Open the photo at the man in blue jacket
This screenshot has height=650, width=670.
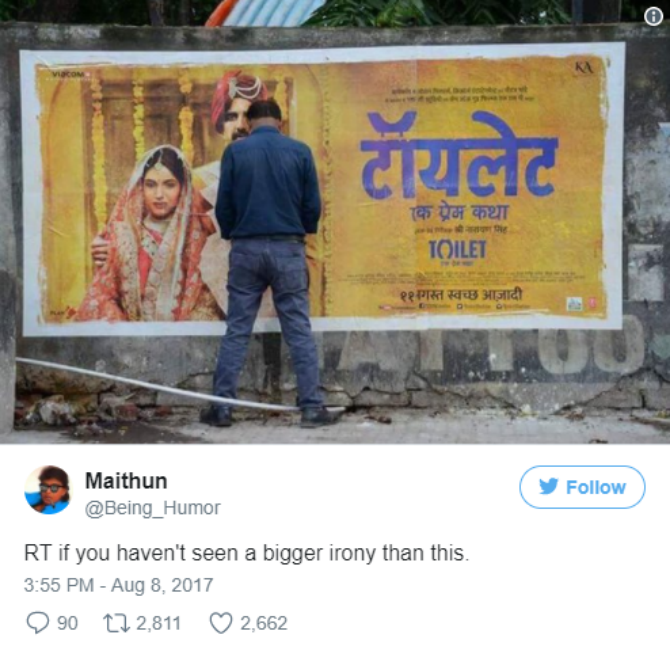pos(268,263)
